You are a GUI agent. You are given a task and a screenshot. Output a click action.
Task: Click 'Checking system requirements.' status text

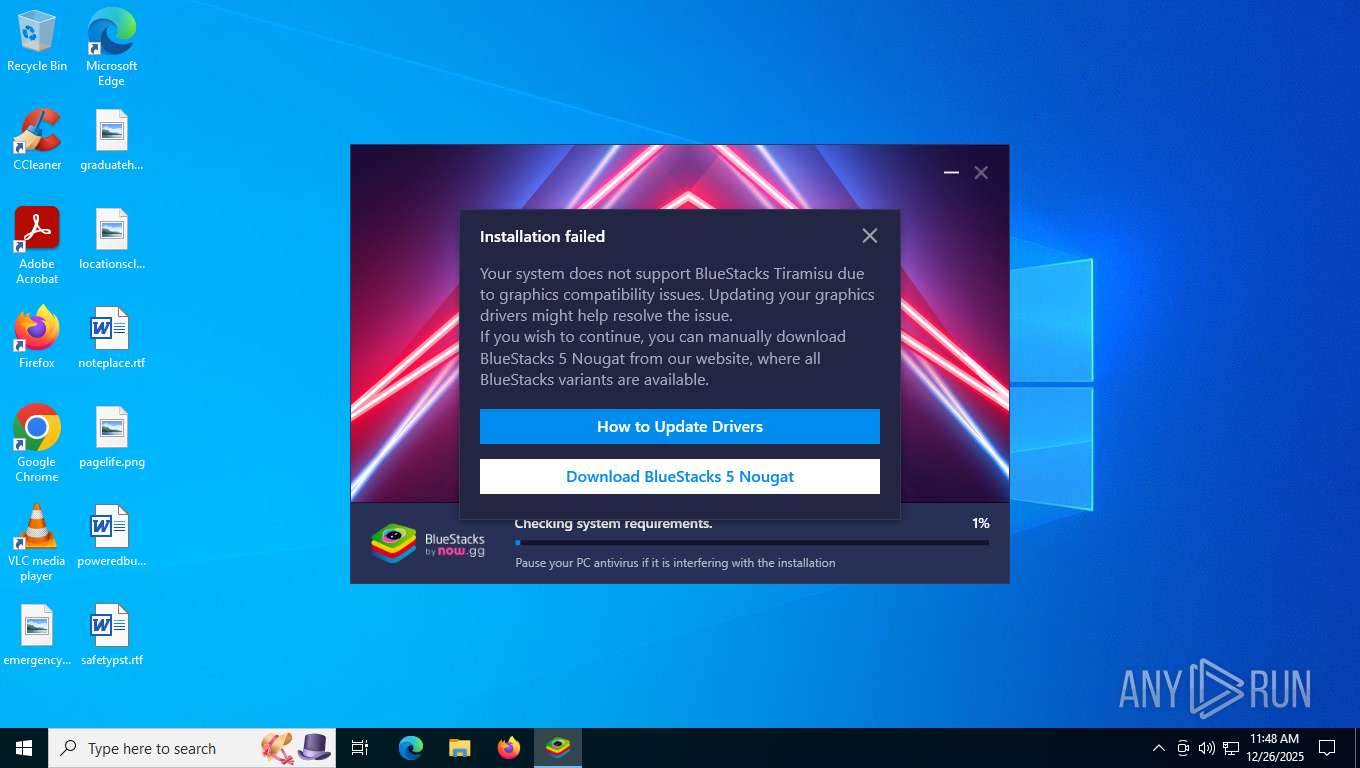tap(614, 523)
